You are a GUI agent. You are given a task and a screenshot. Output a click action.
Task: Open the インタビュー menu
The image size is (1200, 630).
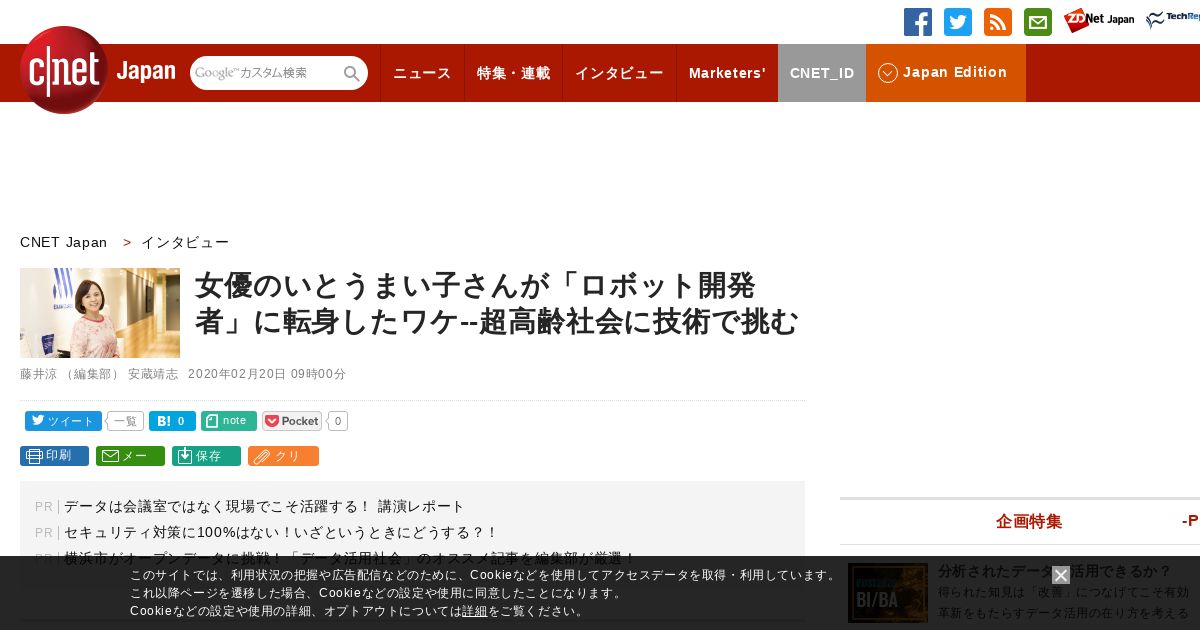click(619, 73)
